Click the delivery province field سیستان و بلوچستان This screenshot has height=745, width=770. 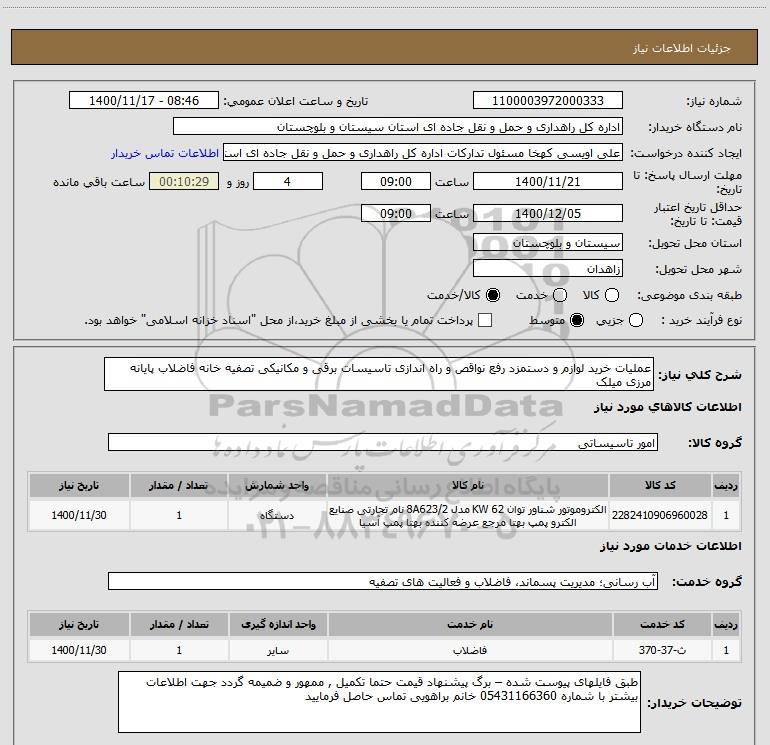(x=548, y=242)
